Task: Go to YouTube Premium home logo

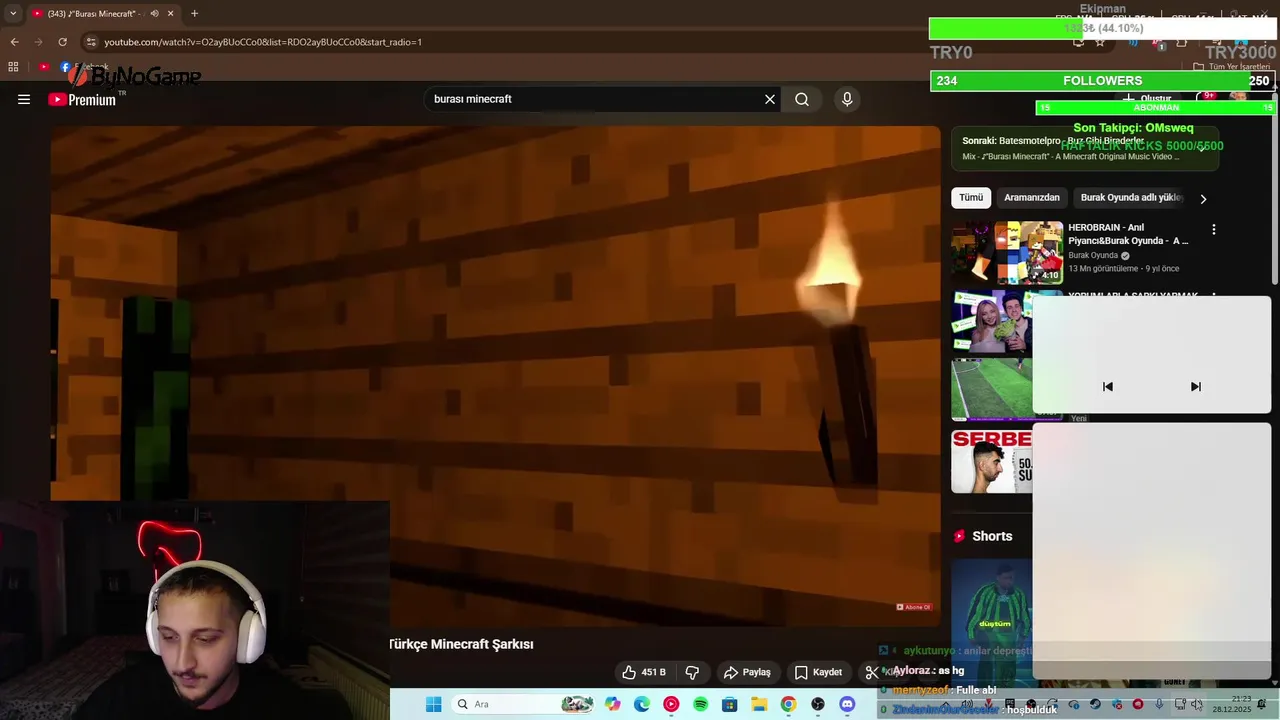Action: click(82, 99)
